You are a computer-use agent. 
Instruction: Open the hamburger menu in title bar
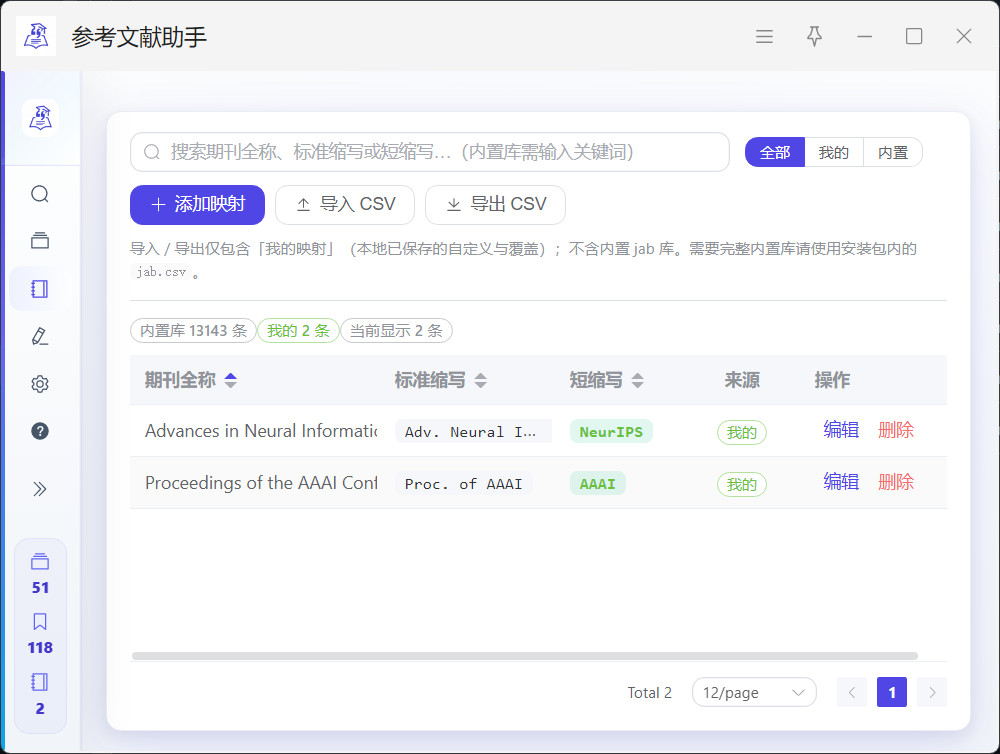(764, 36)
